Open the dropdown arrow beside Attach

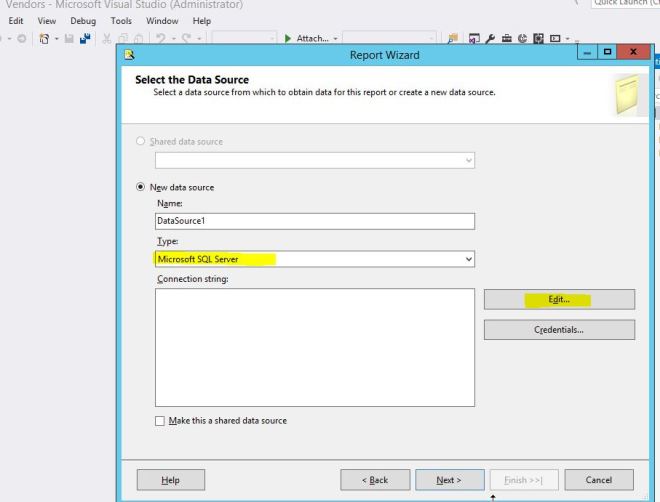tap(335, 39)
